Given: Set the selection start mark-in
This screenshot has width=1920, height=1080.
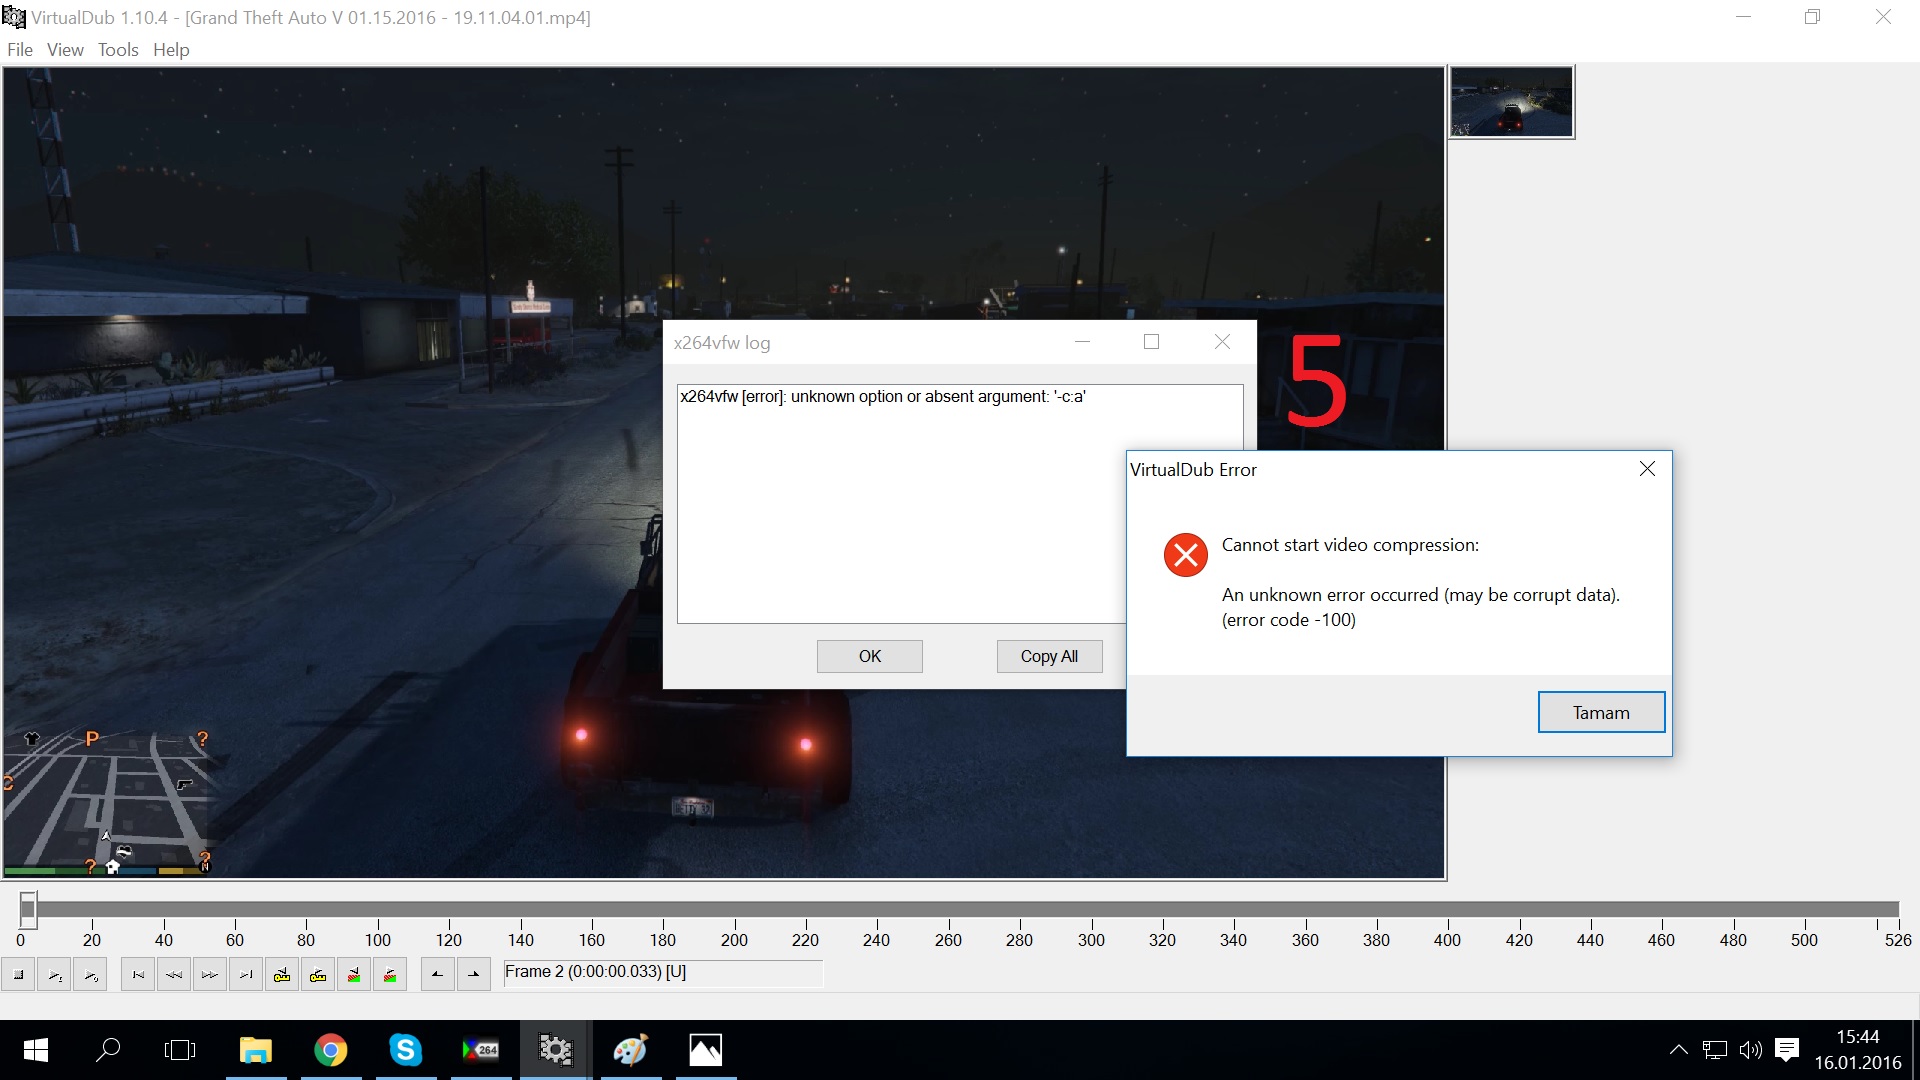Looking at the screenshot, I should tap(437, 975).
